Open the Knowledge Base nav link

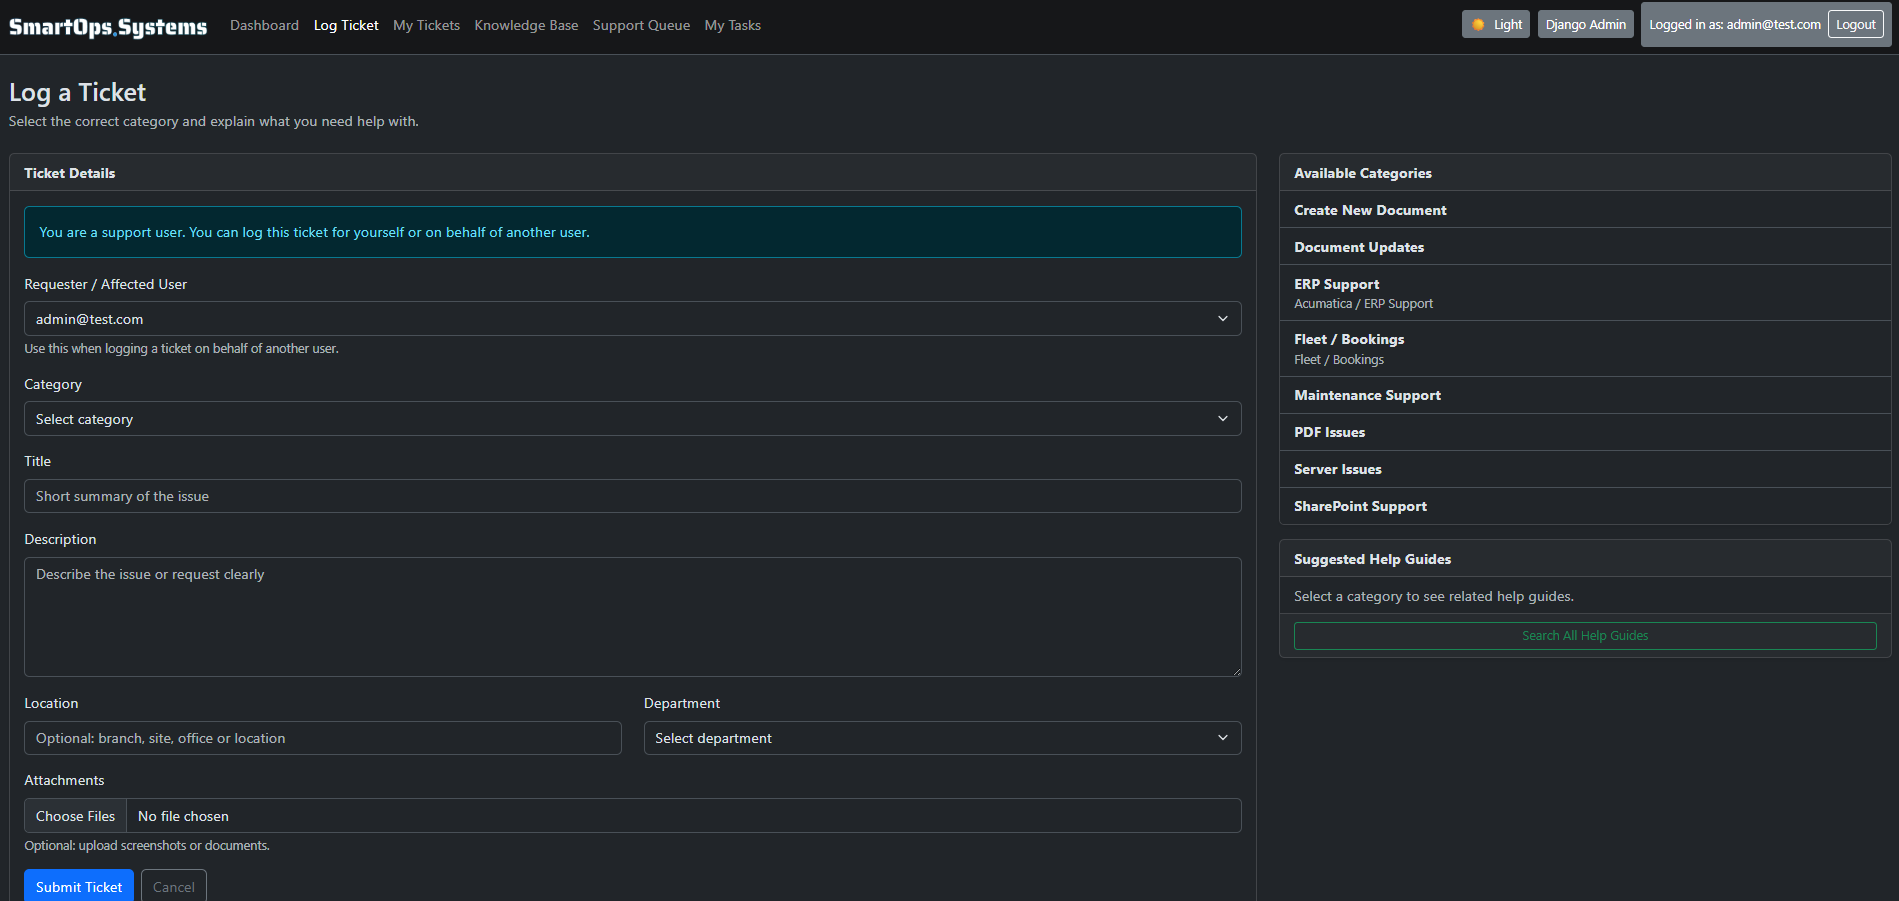[526, 25]
